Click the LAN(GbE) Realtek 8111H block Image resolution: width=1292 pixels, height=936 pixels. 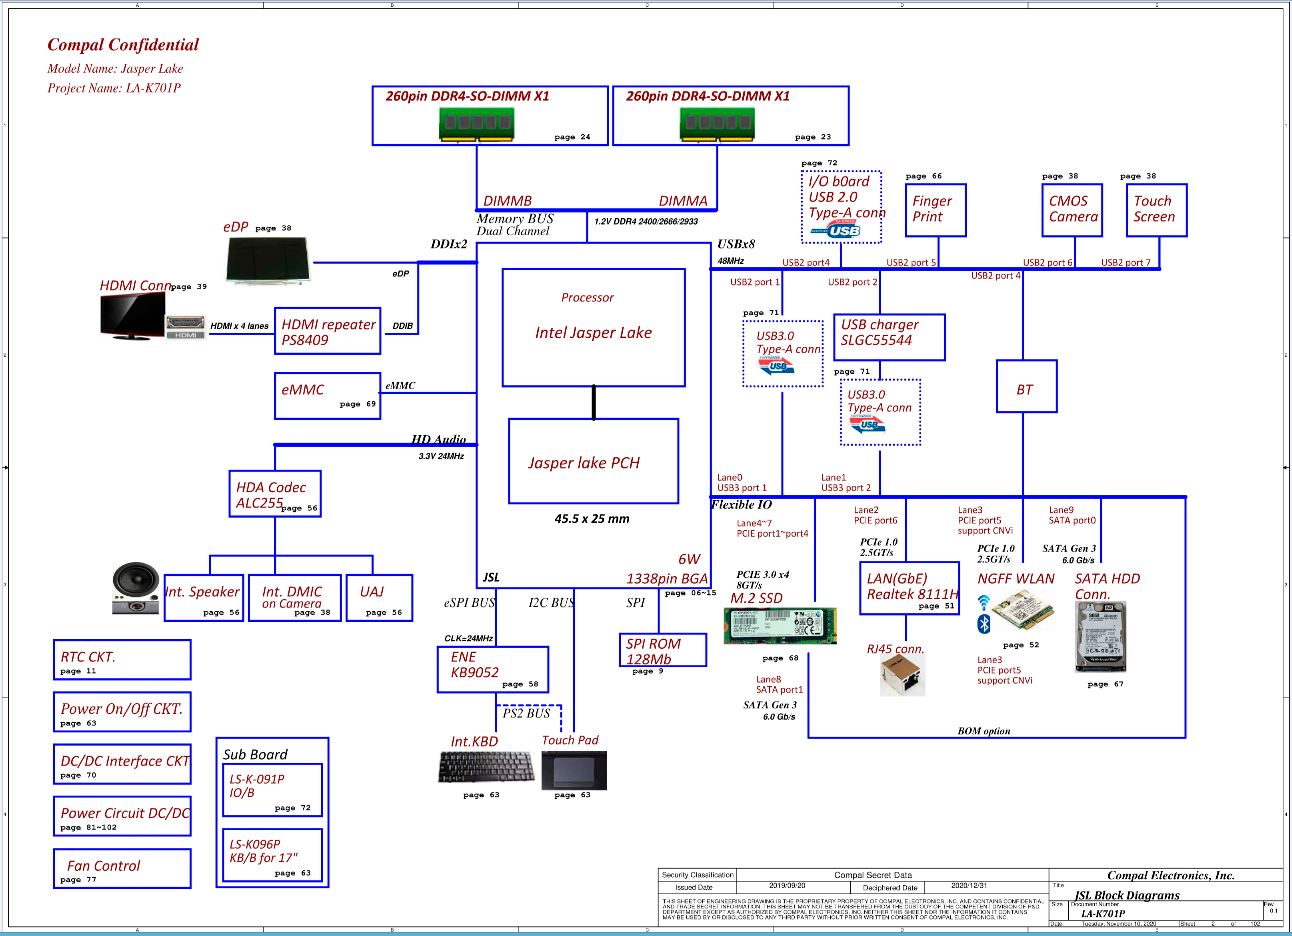click(909, 588)
